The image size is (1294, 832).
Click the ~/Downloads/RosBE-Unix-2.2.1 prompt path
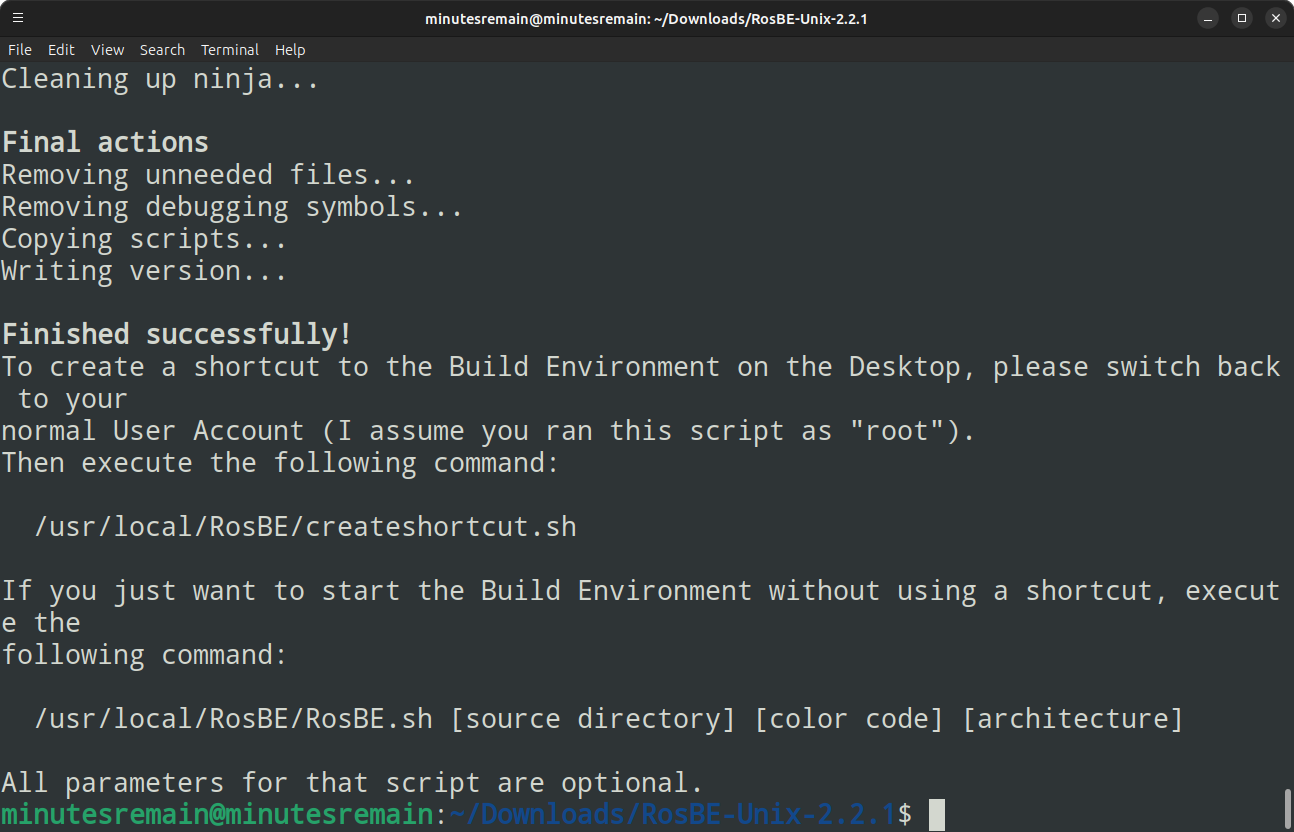(673, 814)
